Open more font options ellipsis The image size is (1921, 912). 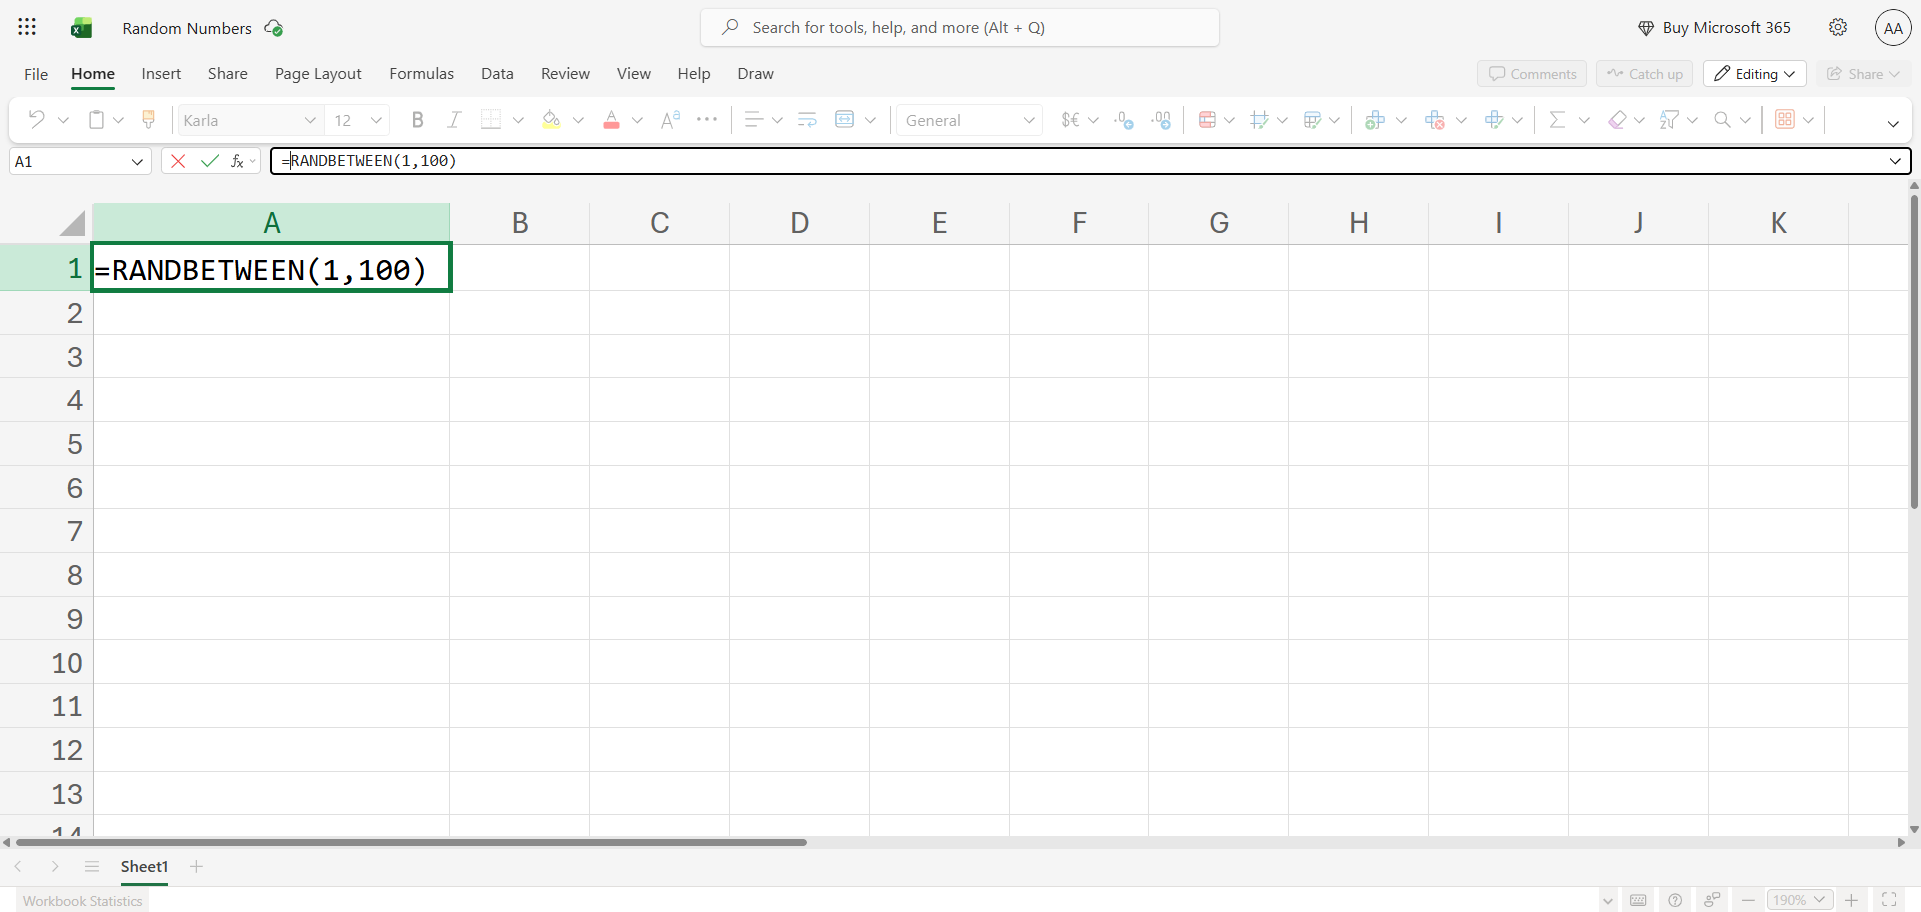coord(707,119)
